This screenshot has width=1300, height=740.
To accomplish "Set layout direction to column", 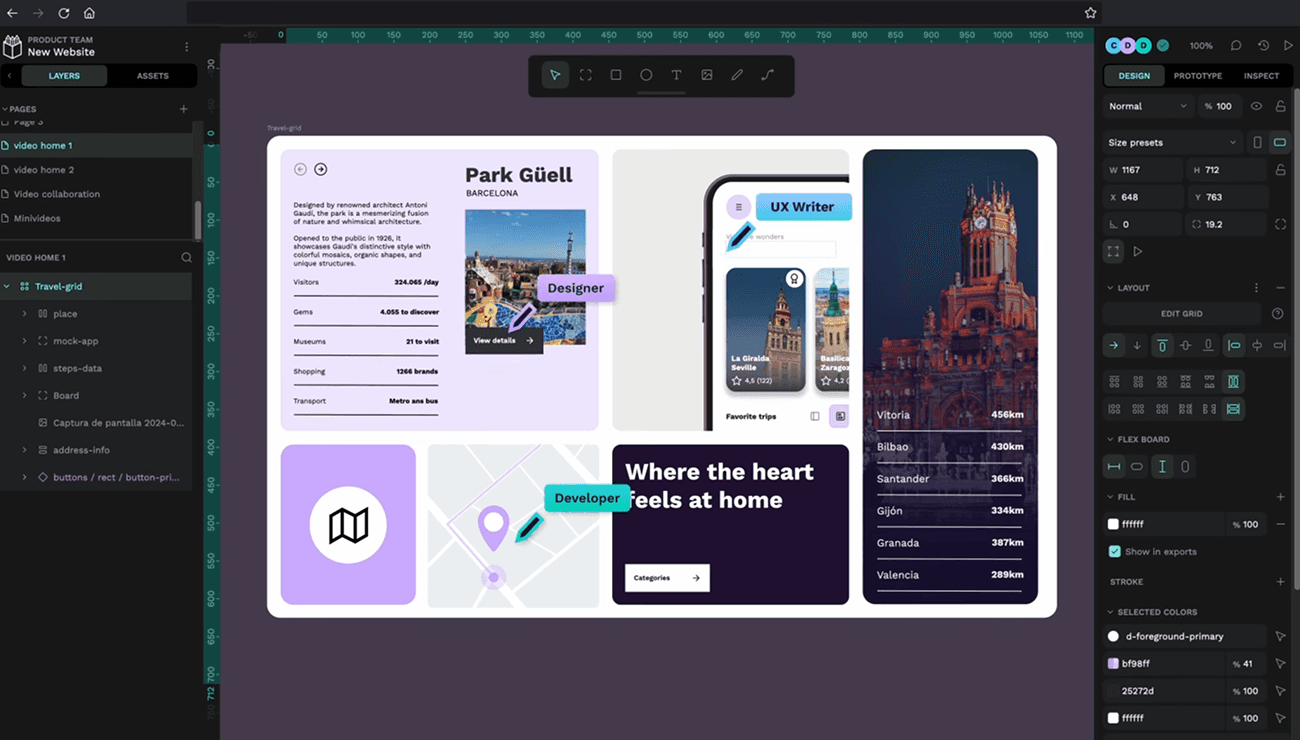I will coord(1137,345).
